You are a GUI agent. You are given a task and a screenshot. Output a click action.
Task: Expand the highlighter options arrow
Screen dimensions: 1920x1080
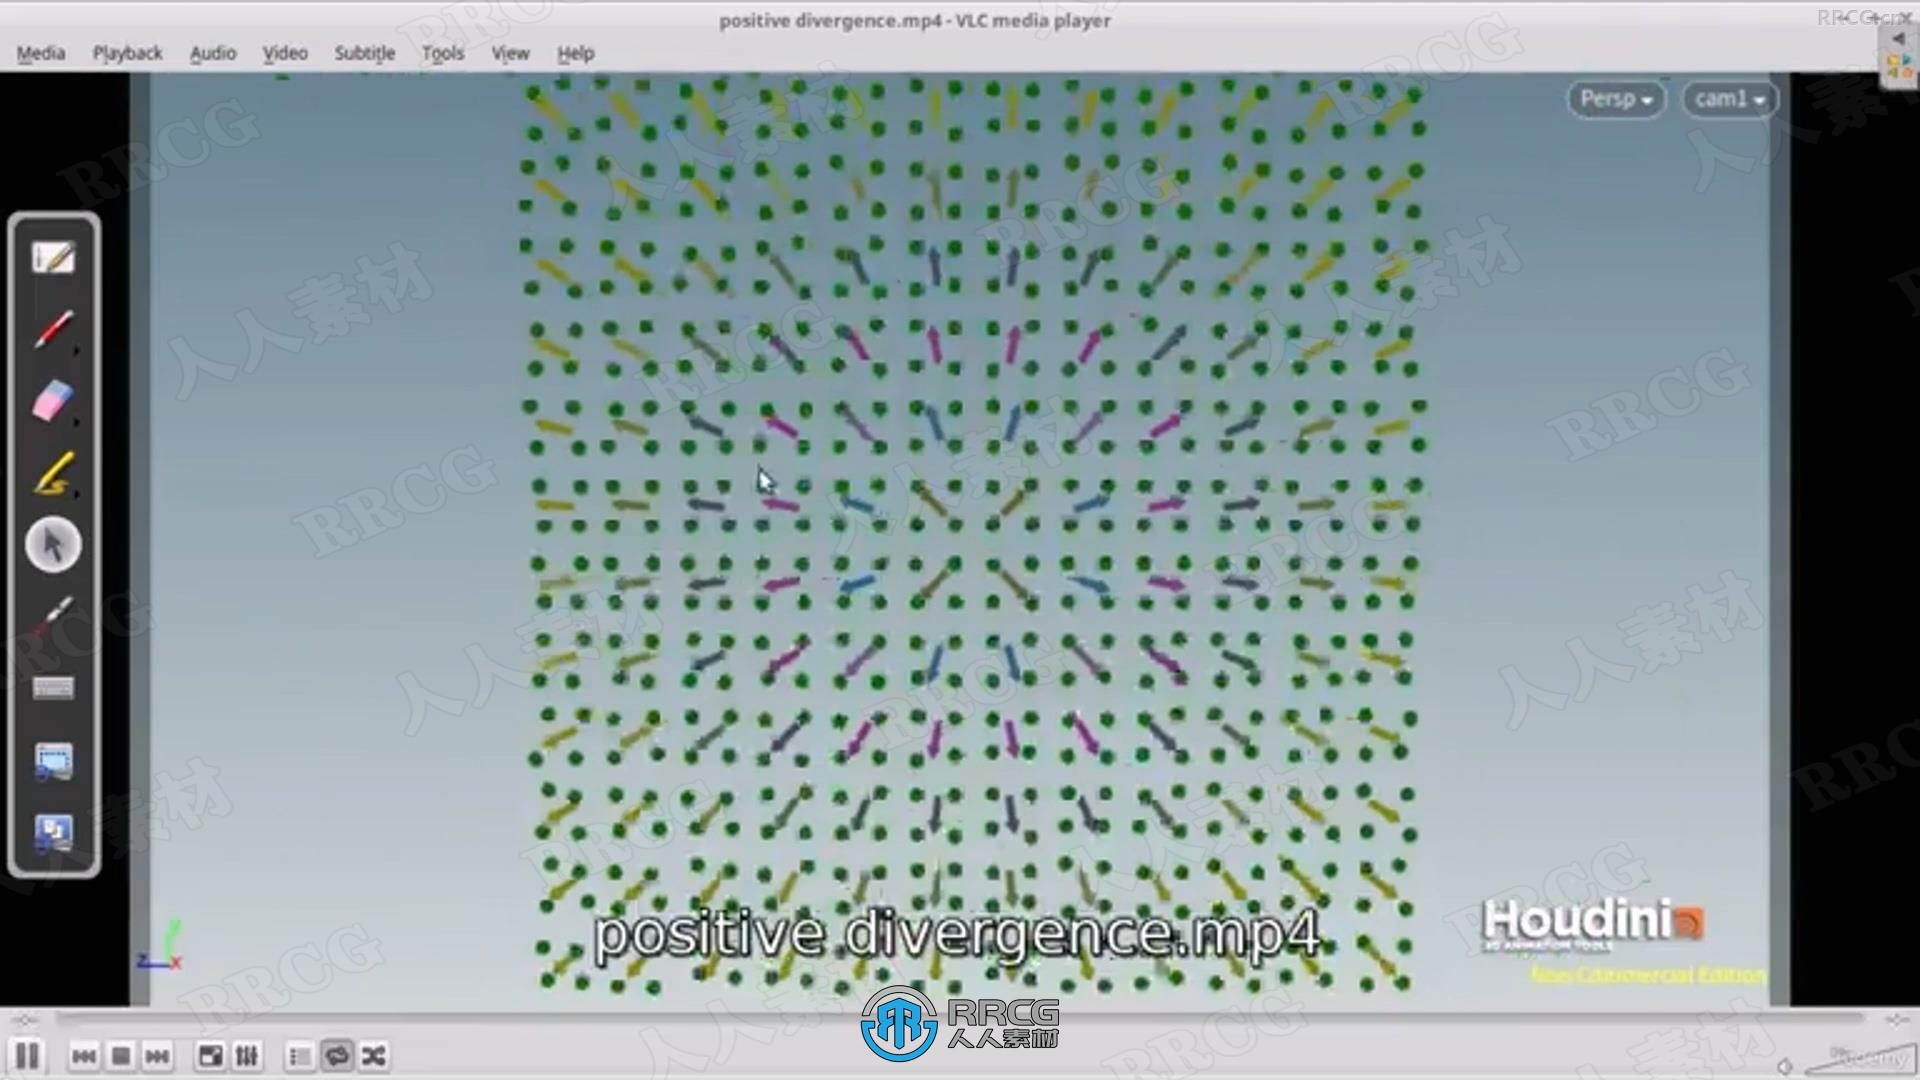click(76, 495)
